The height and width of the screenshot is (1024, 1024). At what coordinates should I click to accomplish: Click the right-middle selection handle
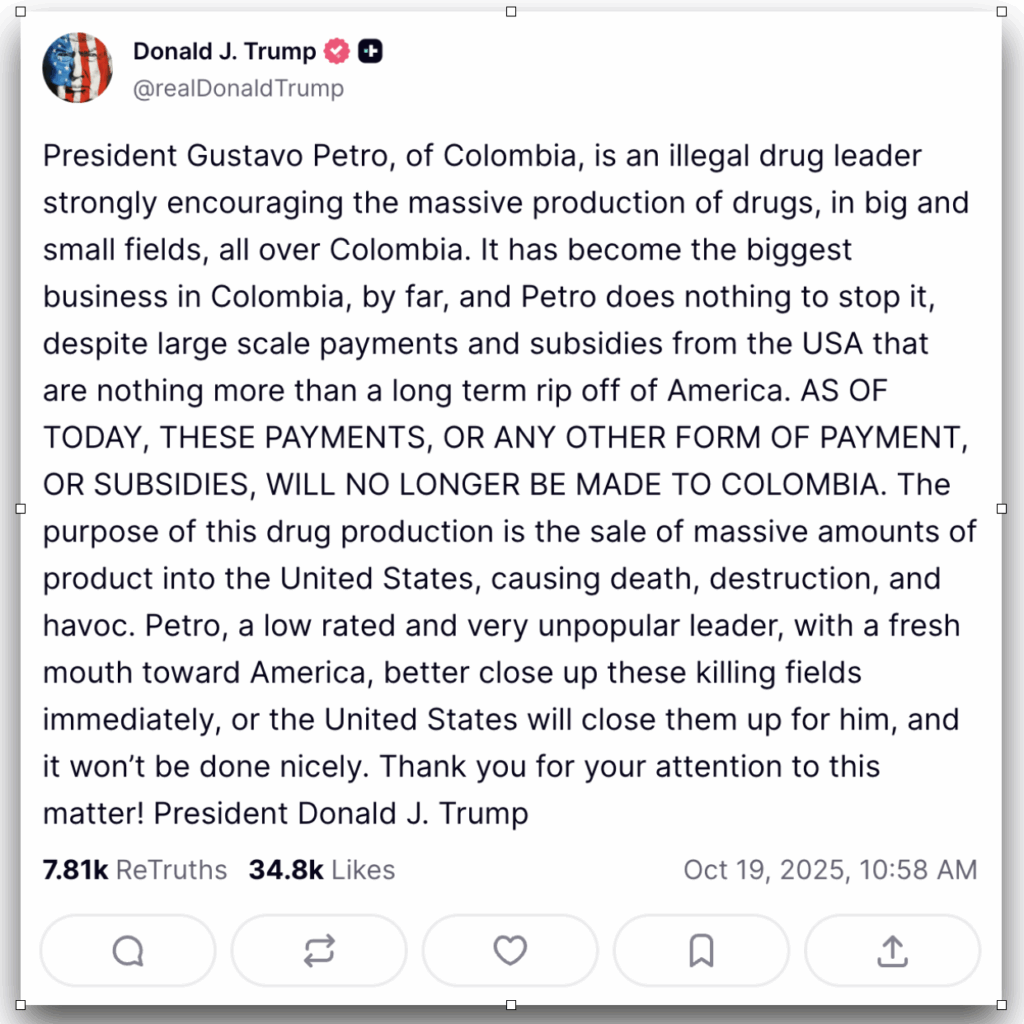[x=1002, y=509]
